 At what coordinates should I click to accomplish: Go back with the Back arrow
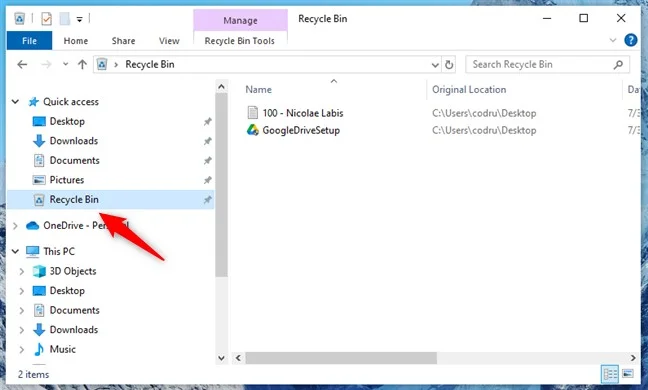tap(22, 64)
